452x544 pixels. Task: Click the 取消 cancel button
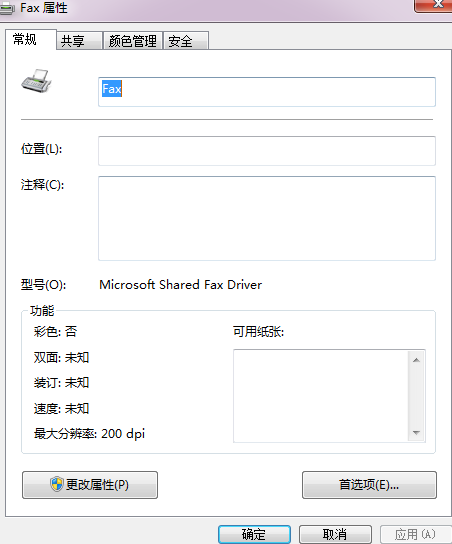pyautogui.click(x=335, y=534)
